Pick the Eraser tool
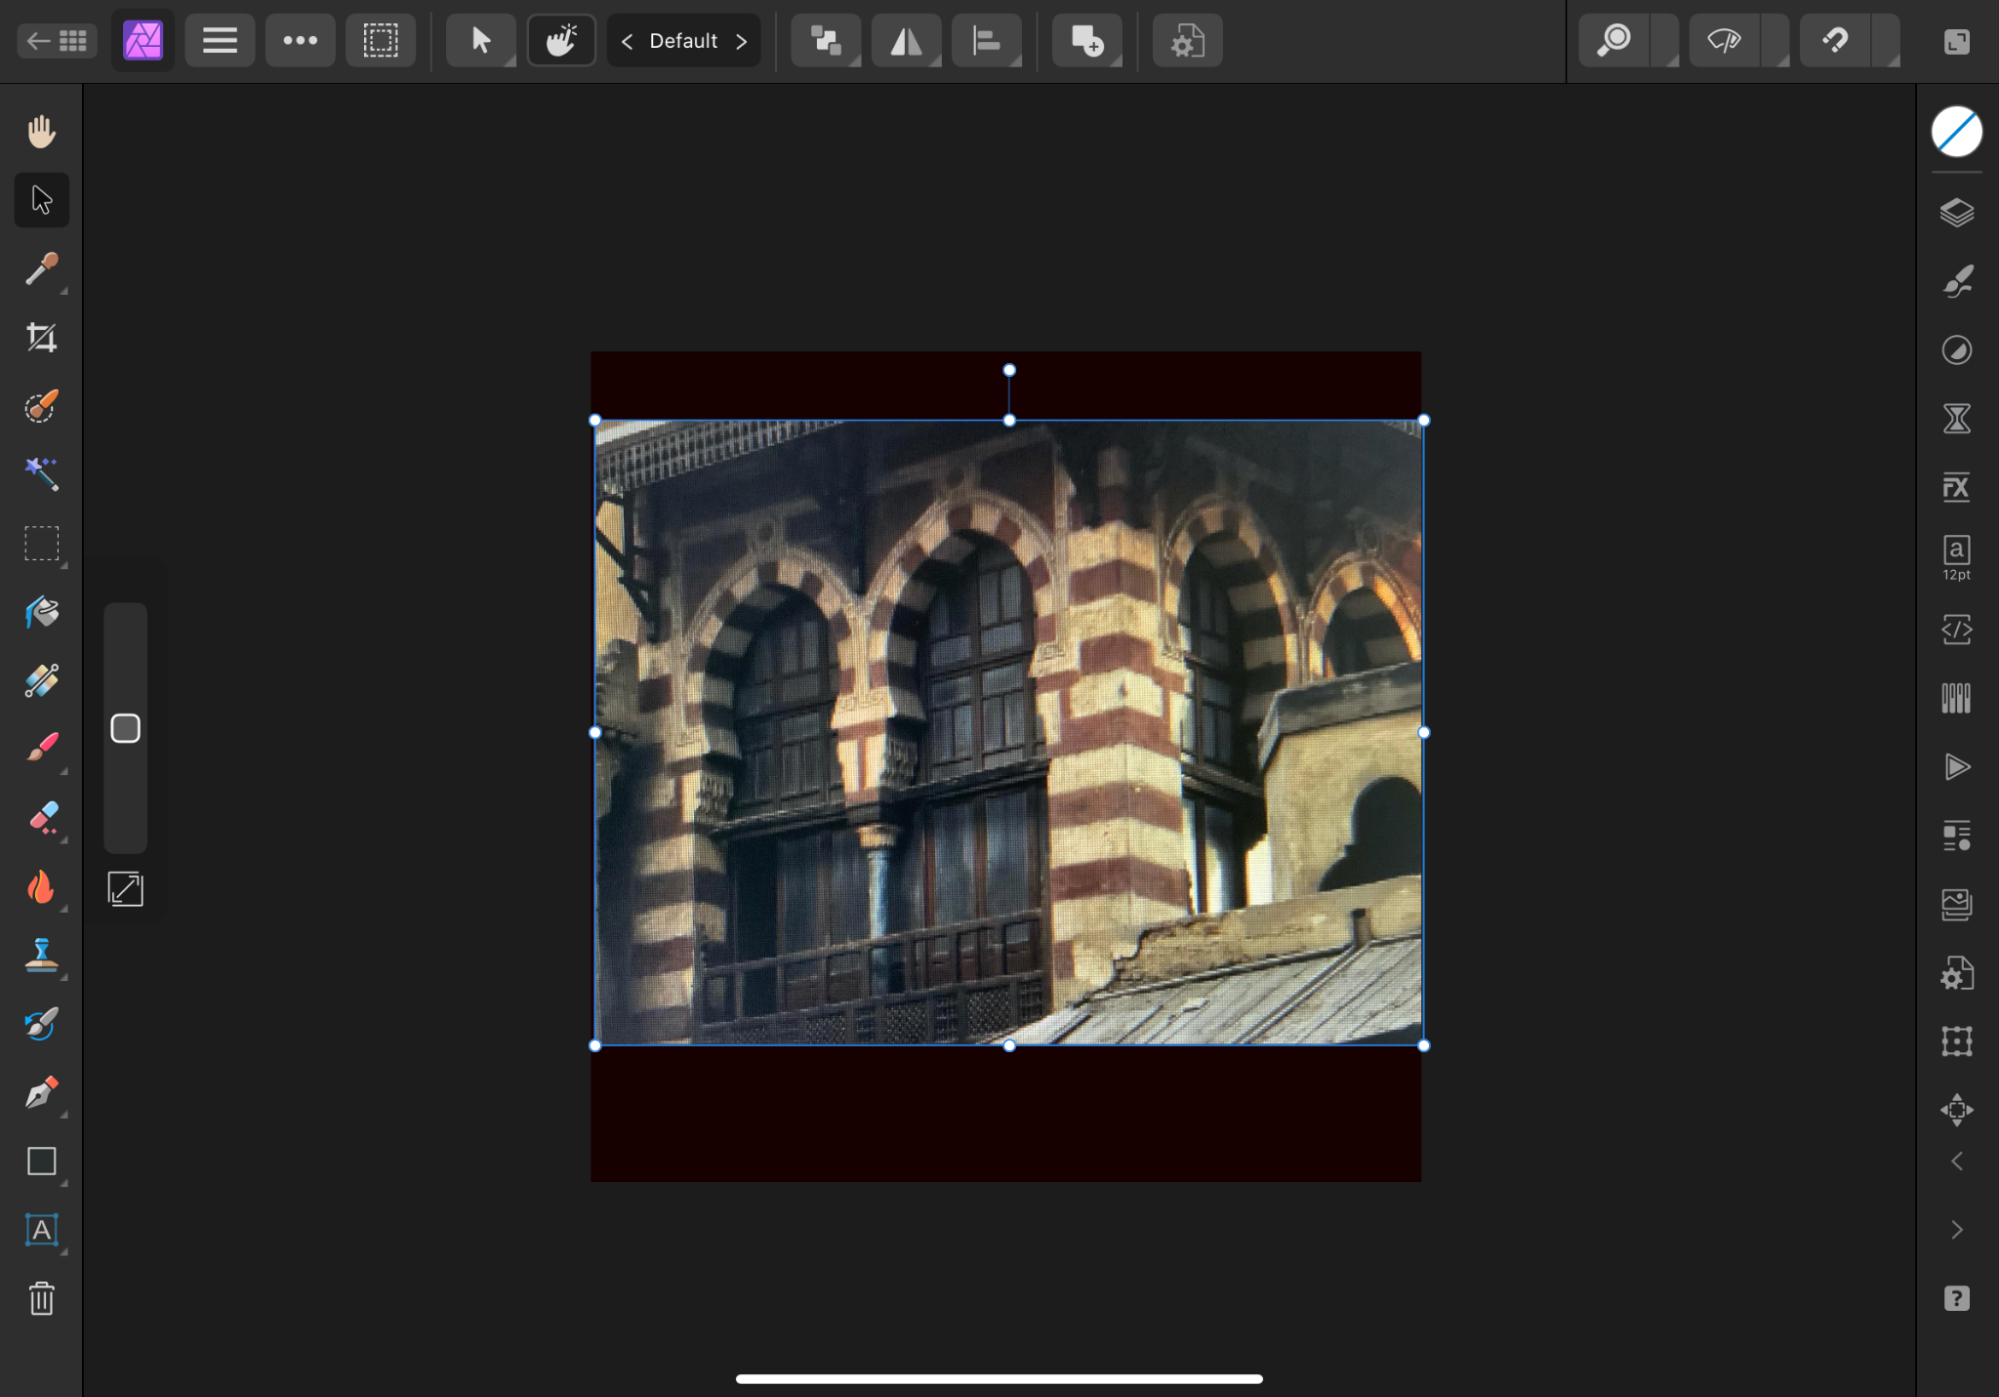This screenshot has height=1397, width=1999. (x=41, y=817)
